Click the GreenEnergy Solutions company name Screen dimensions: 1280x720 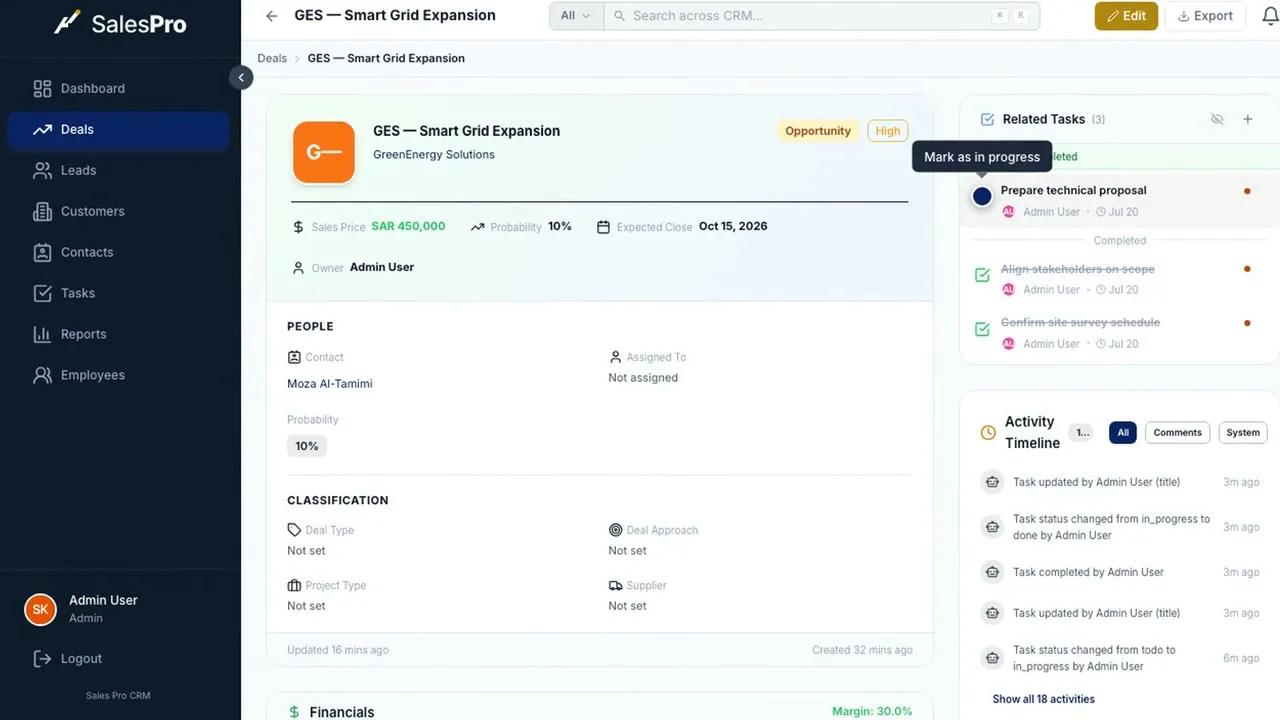pyautogui.click(x=434, y=155)
